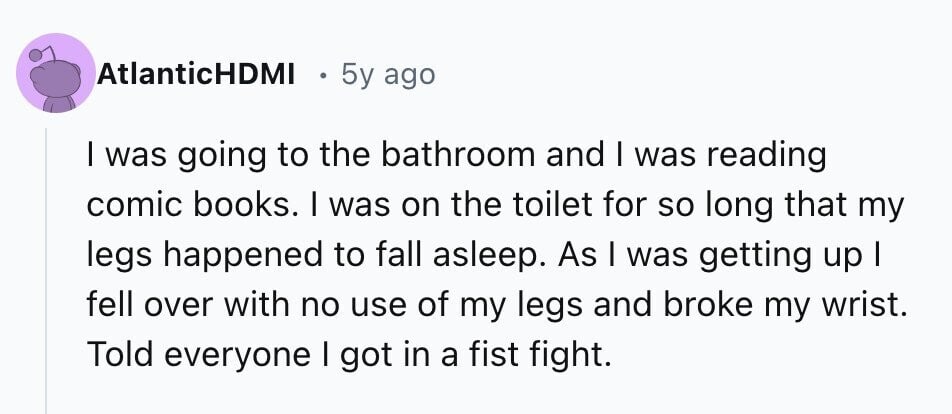Viewport: 952px width, 414px height.
Task: Open AtlanticHDMI's purple Snoo avatar
Action: pyautogui.click(x=56, y=73)
